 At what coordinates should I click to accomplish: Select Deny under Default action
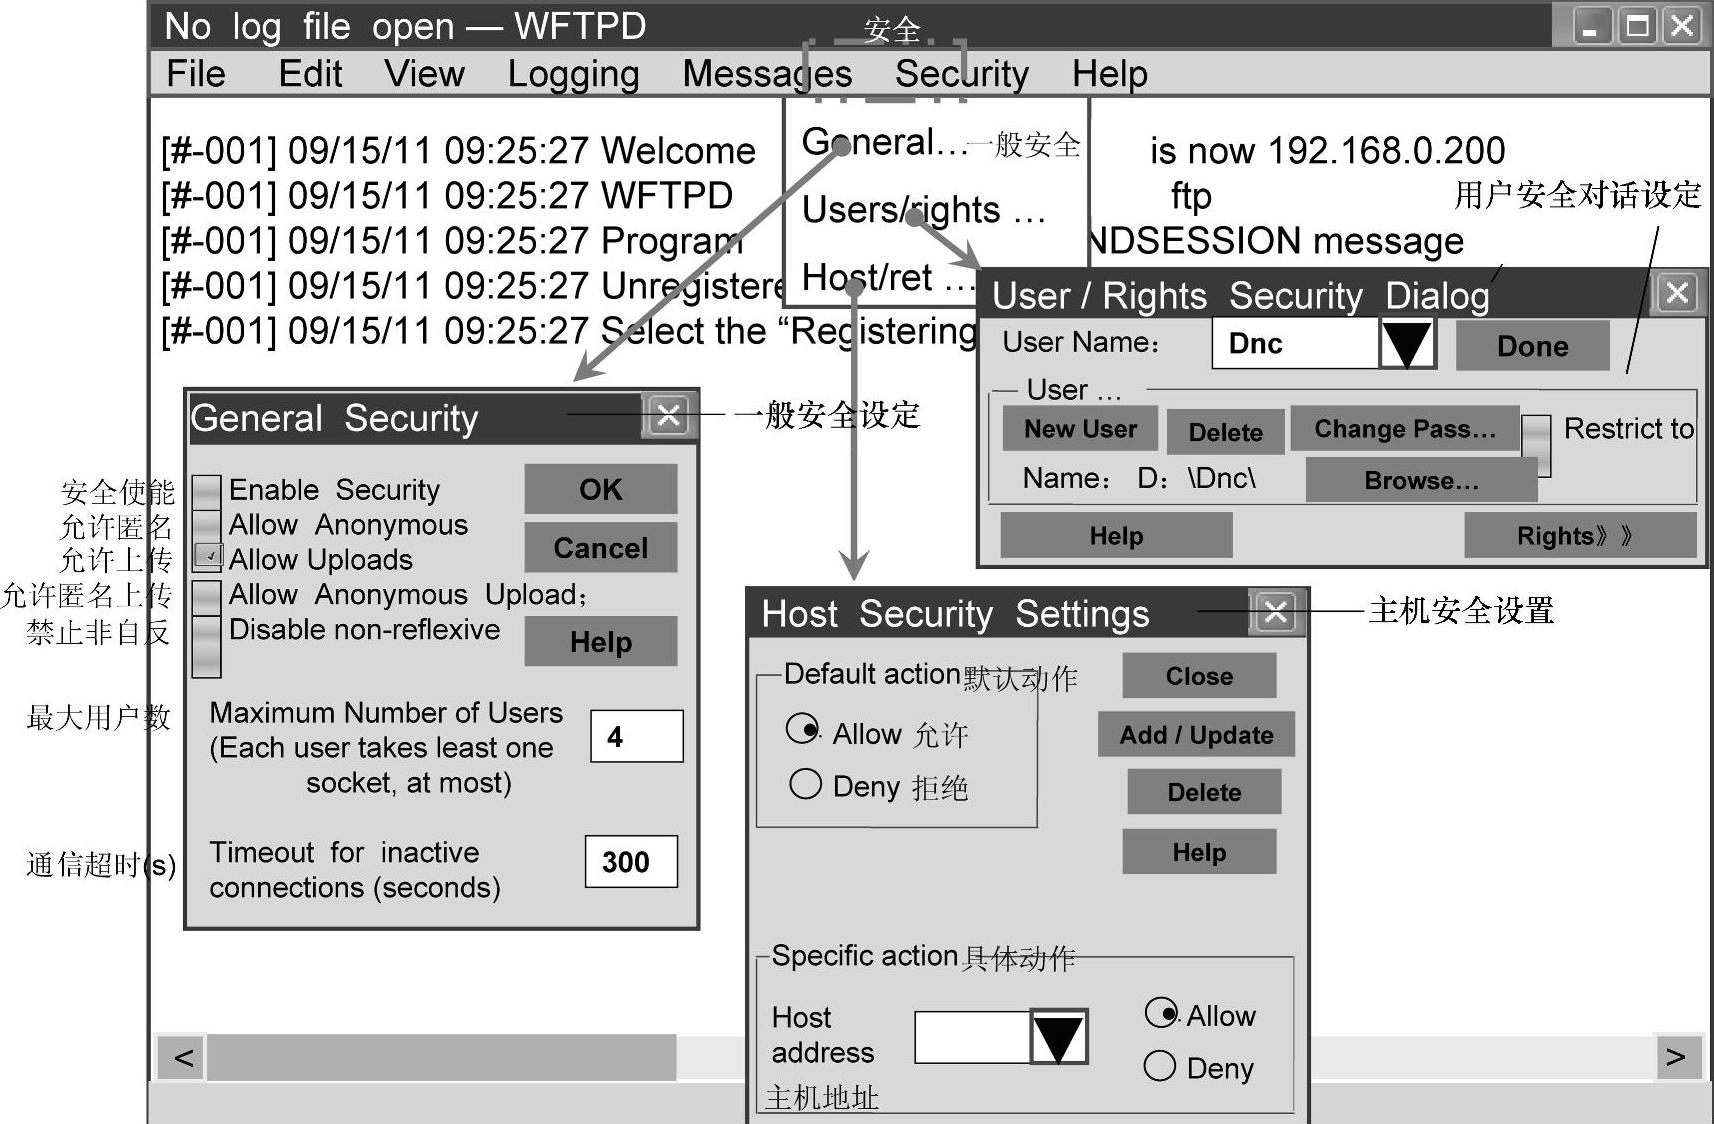point(805,783)
